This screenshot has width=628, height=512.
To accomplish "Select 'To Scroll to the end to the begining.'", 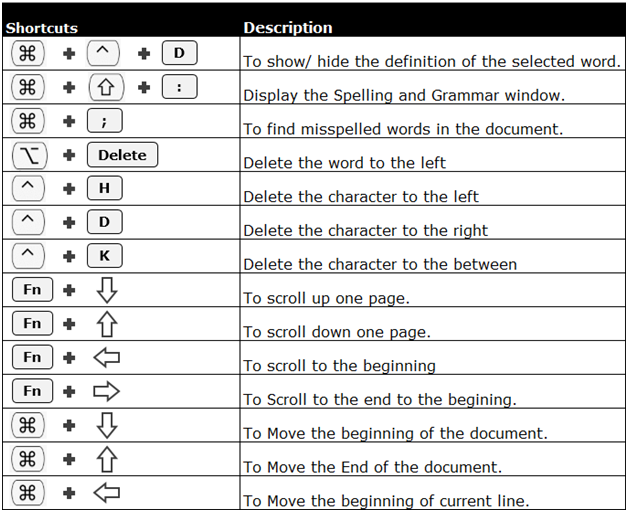I will pyautogui.click(x=380, y=400).
